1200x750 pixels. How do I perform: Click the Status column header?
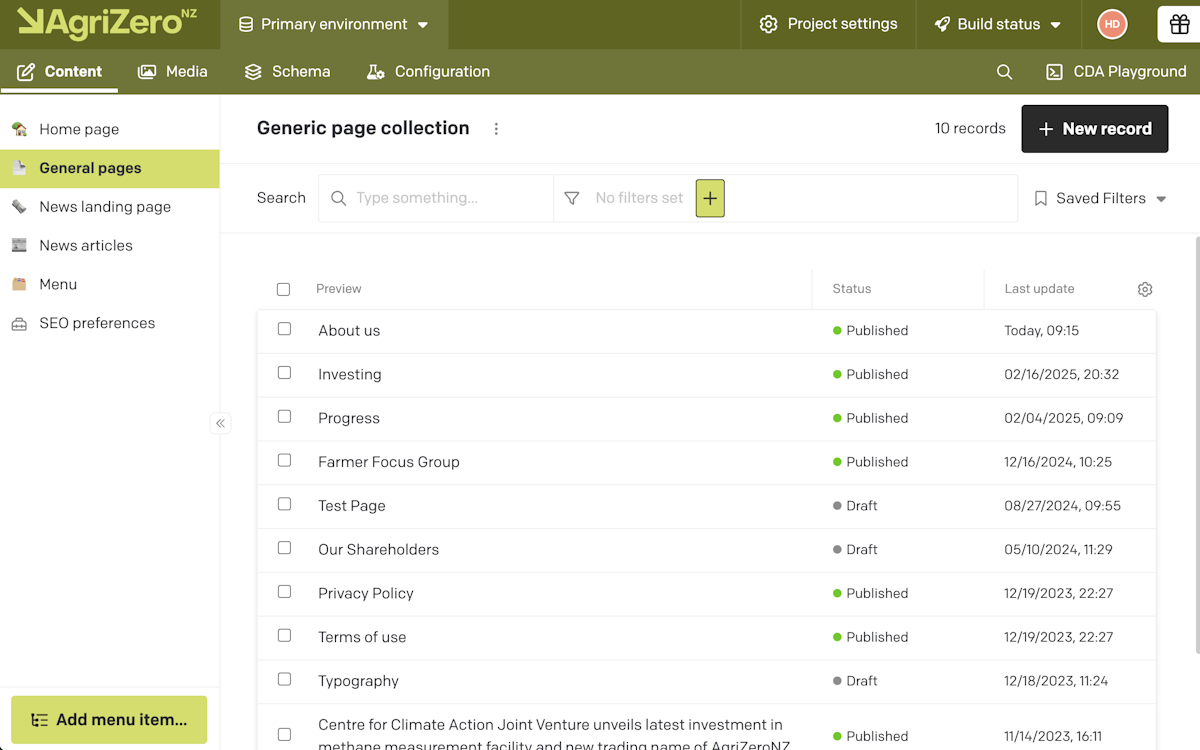pos(852,289)
